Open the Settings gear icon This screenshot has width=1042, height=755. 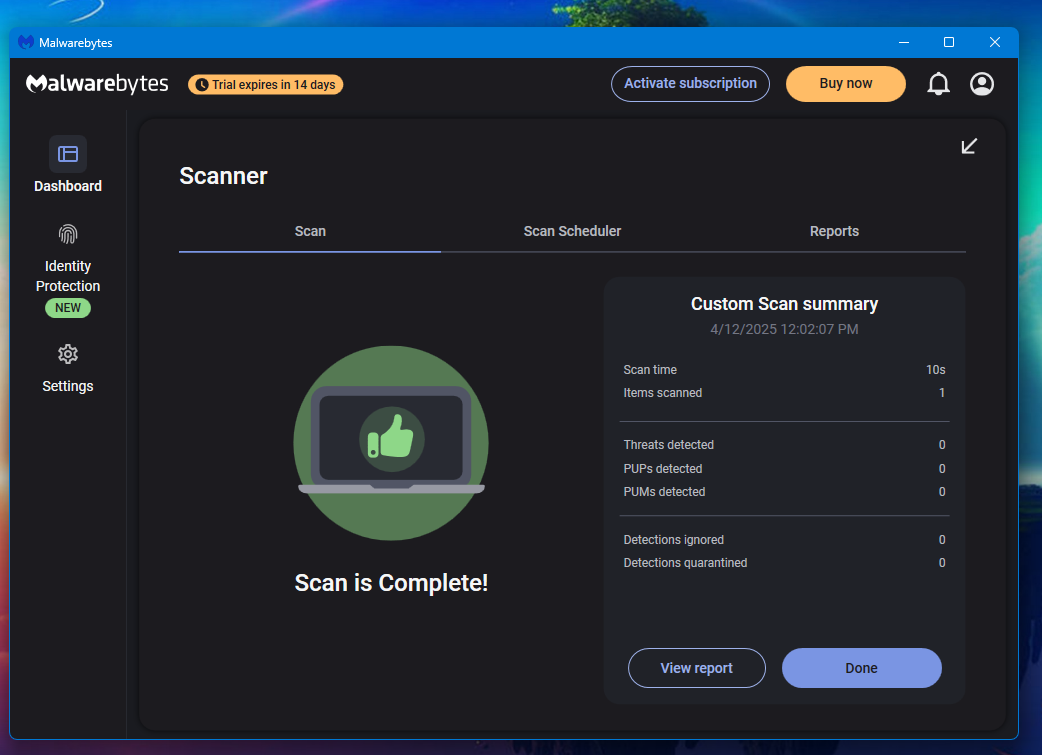(x=68, y=354)
